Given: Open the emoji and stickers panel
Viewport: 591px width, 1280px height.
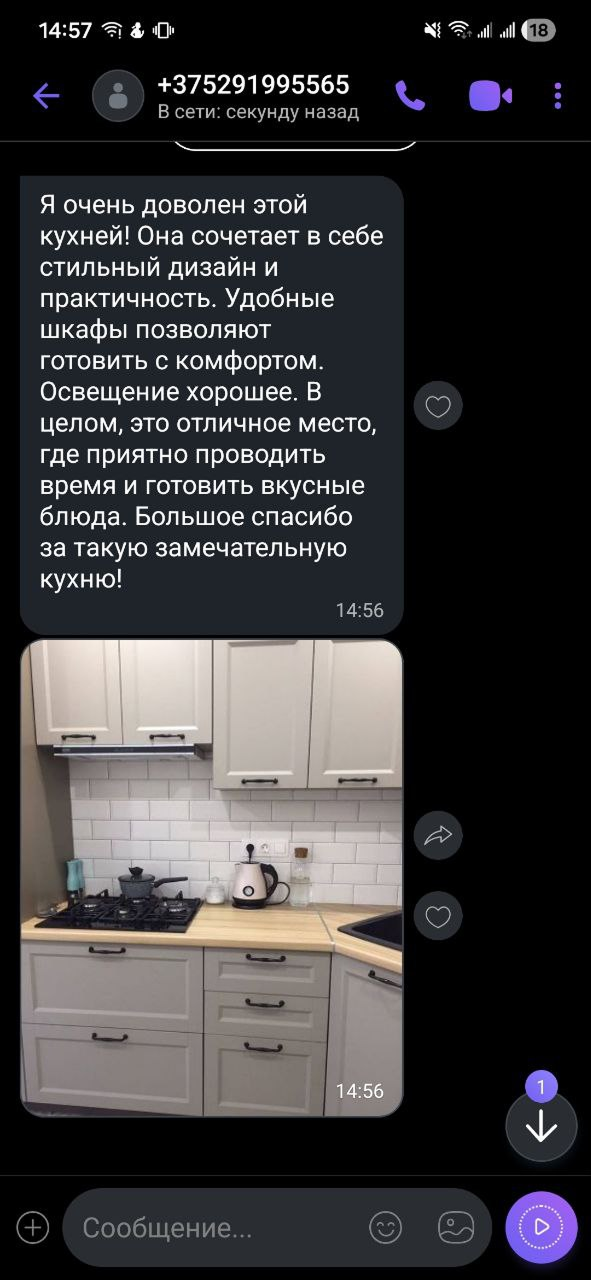Looking at the screenshot, I should (385, 1227).
